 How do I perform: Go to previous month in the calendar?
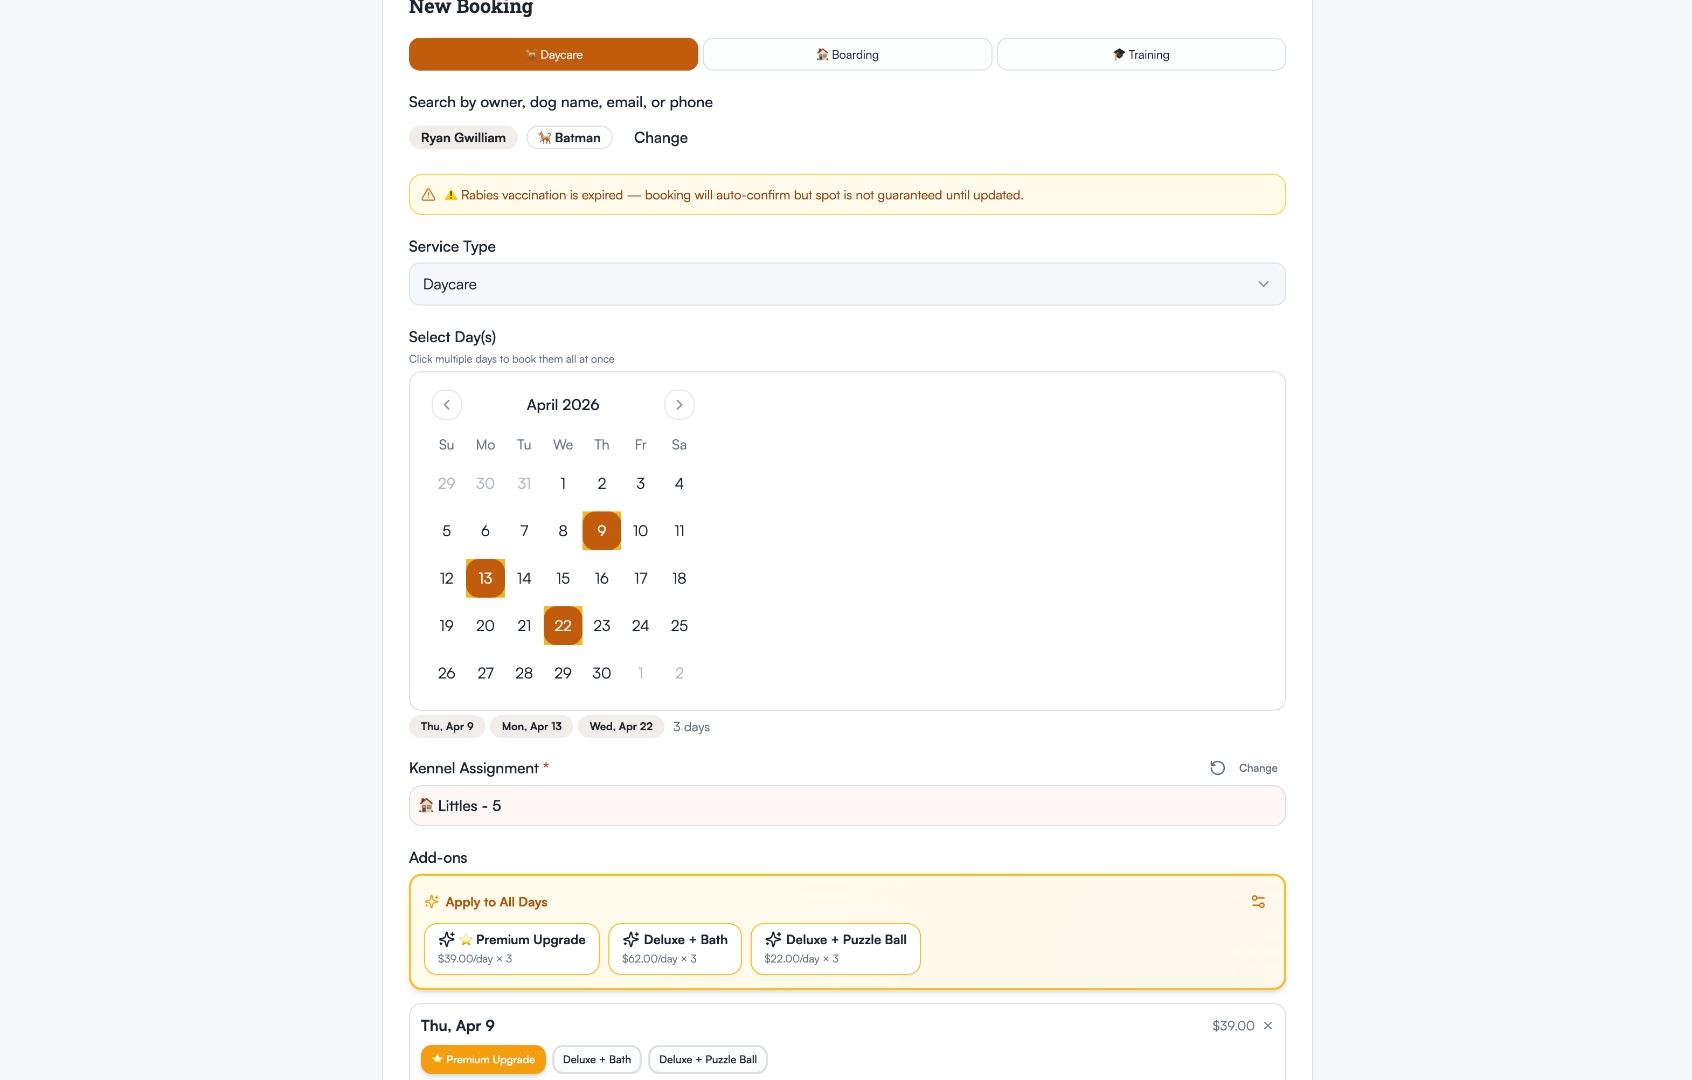click(447, 405)
